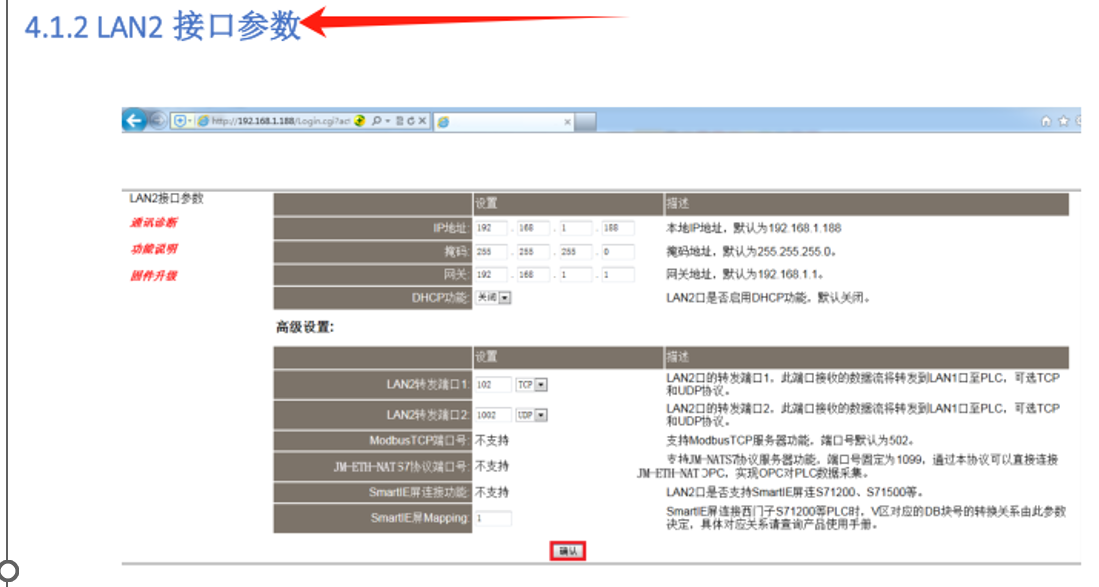The width and height of the screenshot is (1099, 587).
Task: Click the LAN2转发端口1 port field 102
Action: (x=493, y=385)
